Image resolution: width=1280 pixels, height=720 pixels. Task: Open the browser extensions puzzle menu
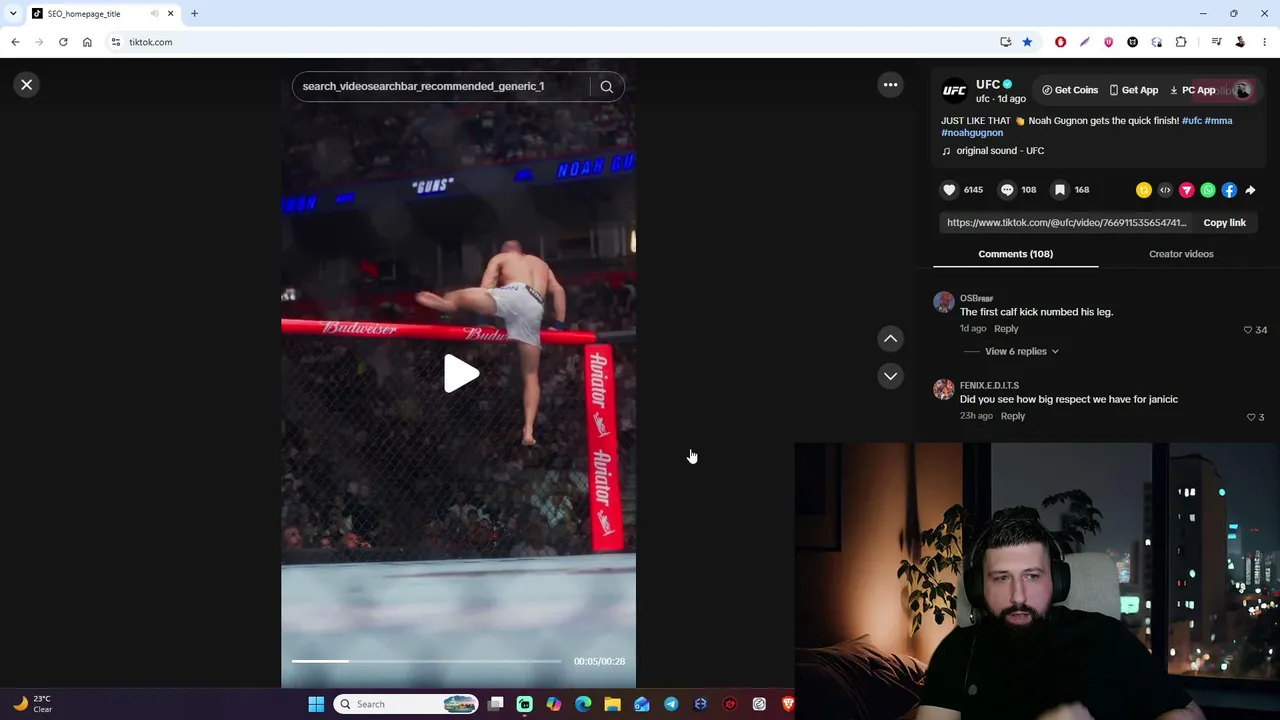(1181, 42)
